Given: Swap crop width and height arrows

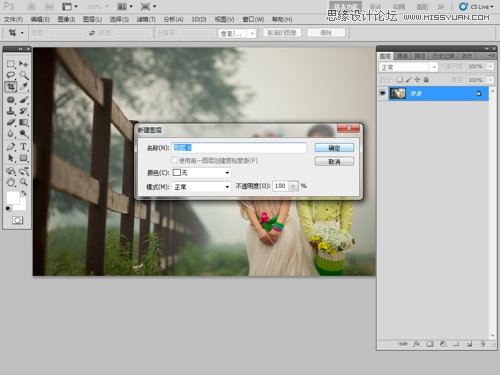Looking at the screenshot, I should click(x=92, y=33).
